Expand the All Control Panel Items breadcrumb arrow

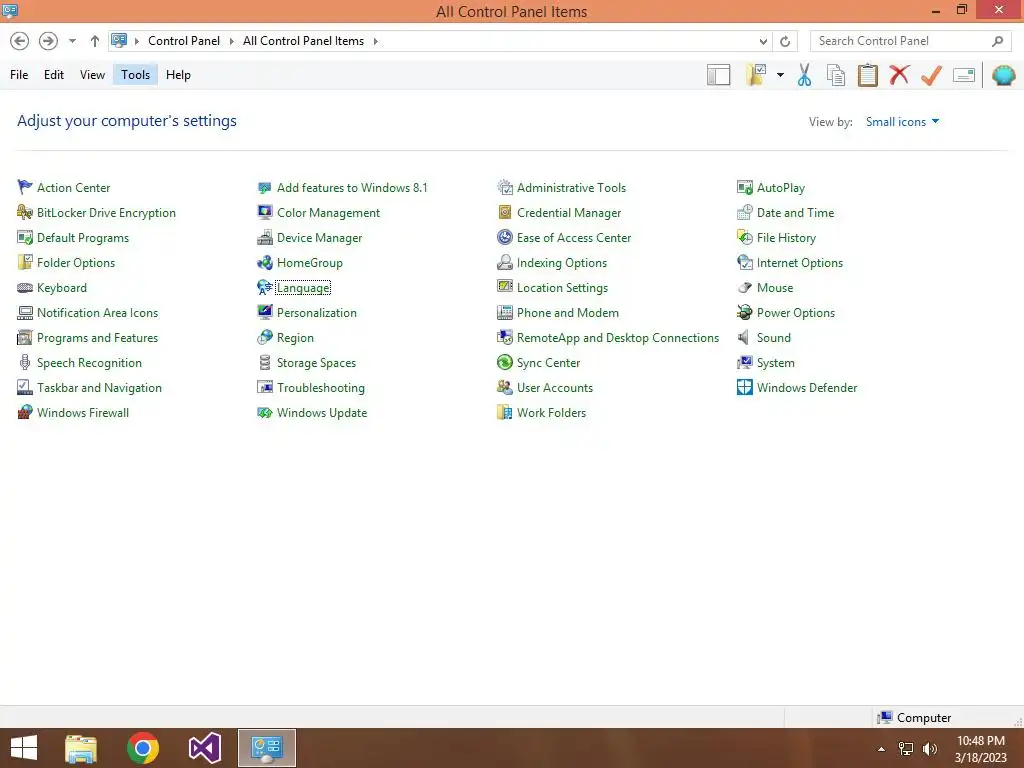coord(376,41)
